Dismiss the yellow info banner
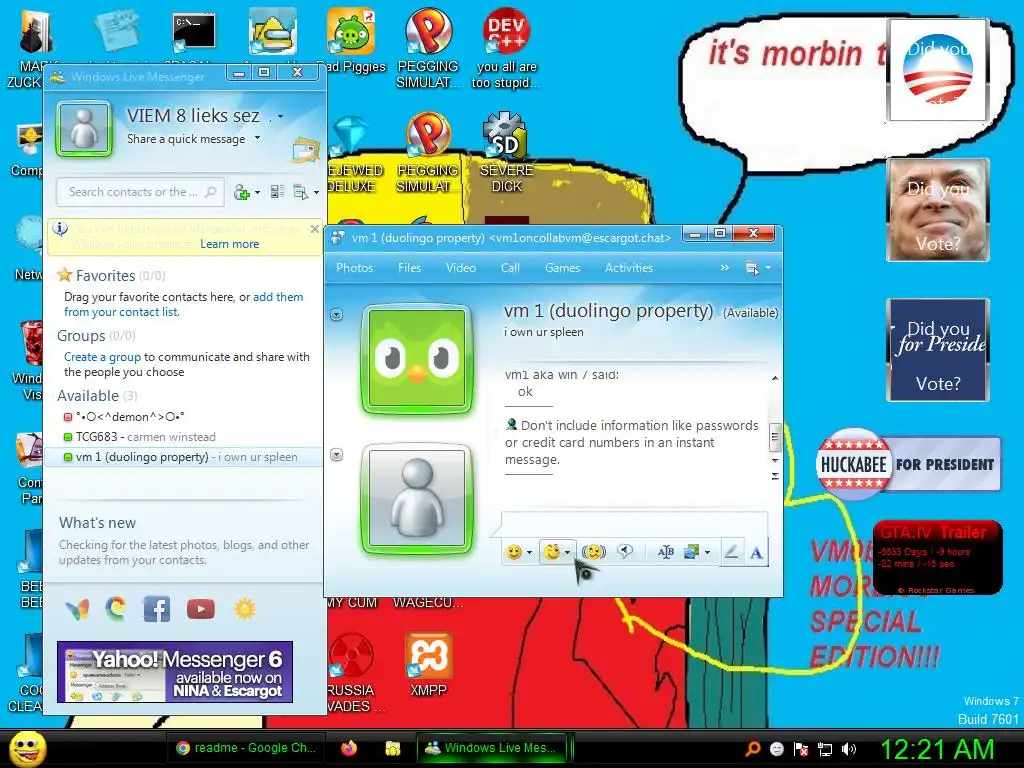Screen dimensions: 1024x768 (x=315, y=229)
